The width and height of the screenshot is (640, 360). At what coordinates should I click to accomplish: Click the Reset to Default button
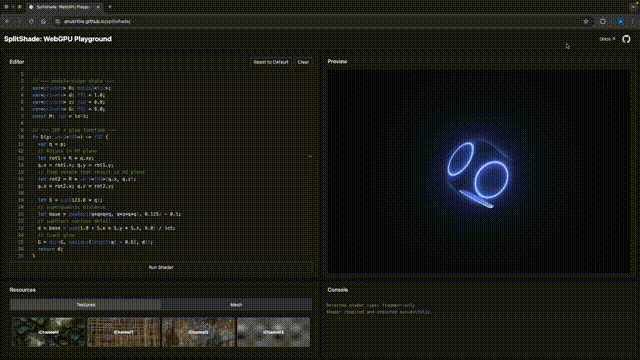pos(271,62)
